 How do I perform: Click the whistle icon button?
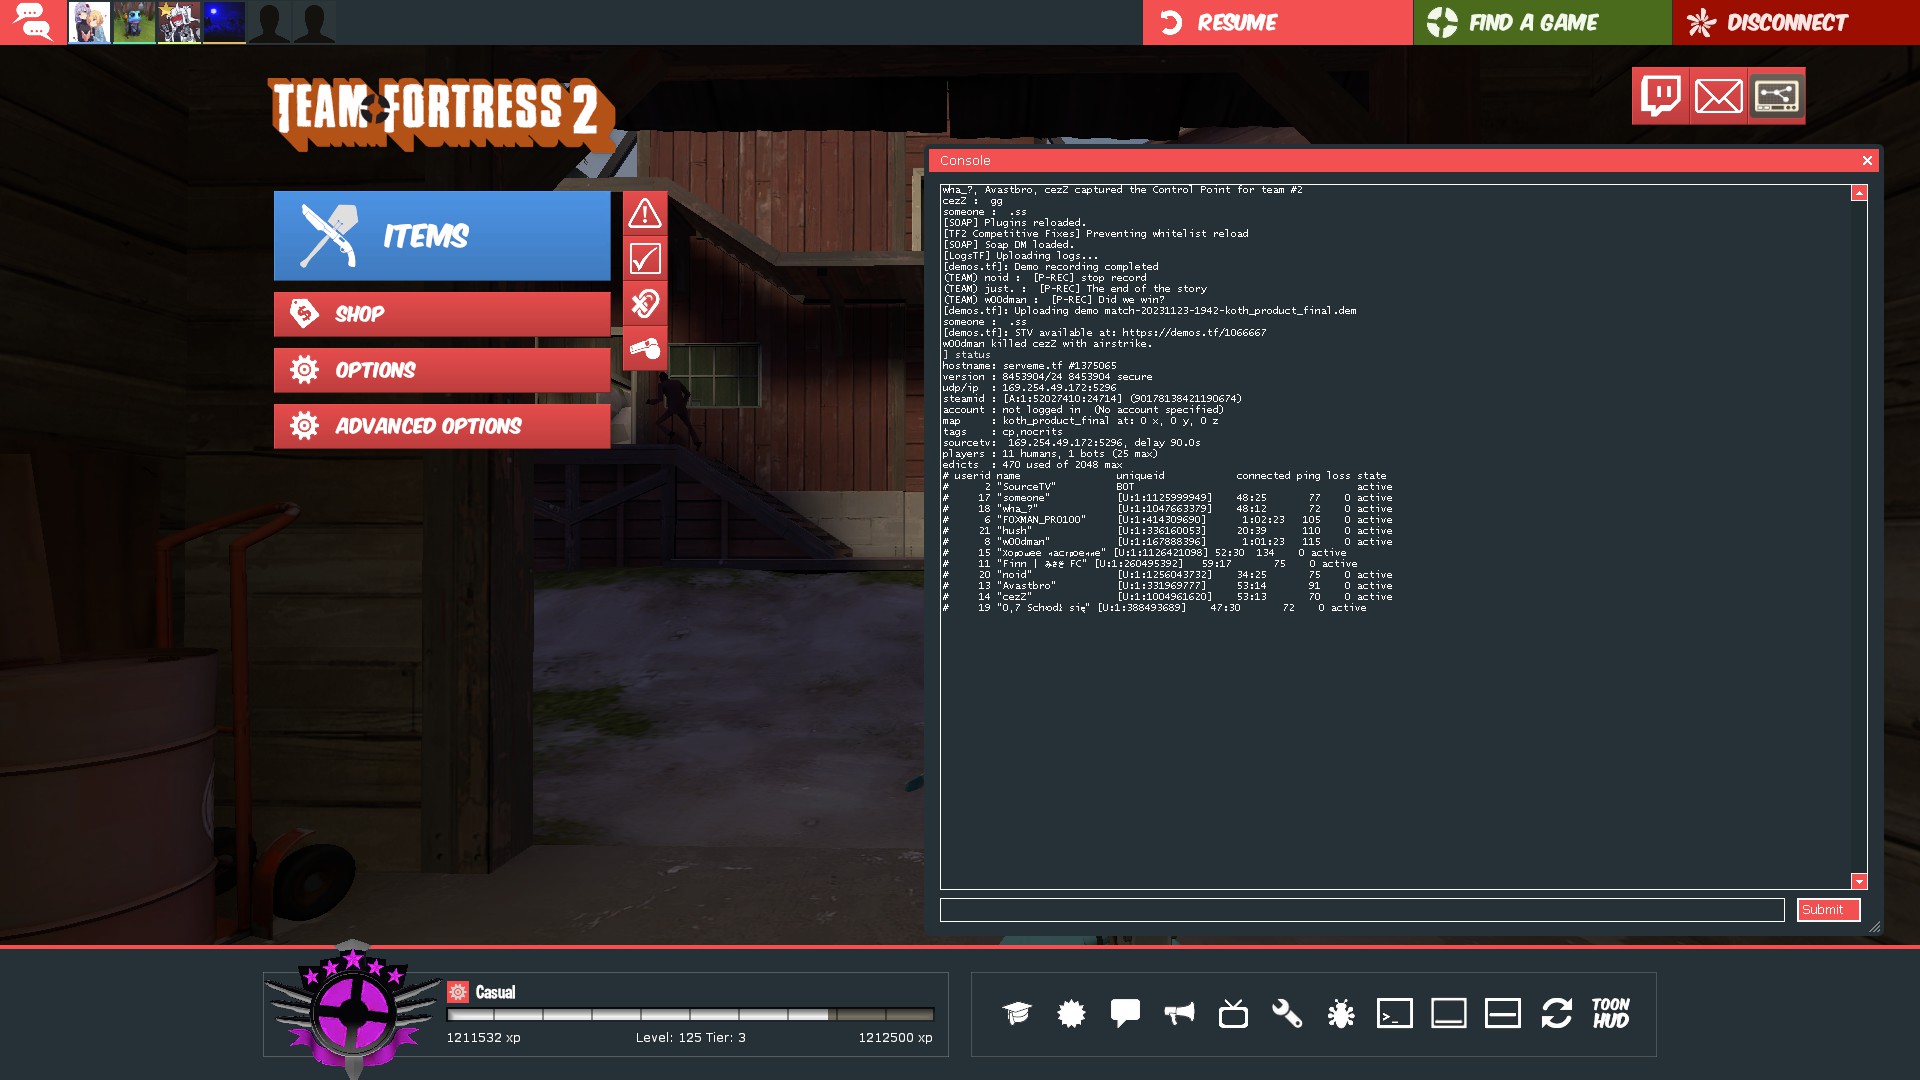pyautogui.click(x=645, y=348)
